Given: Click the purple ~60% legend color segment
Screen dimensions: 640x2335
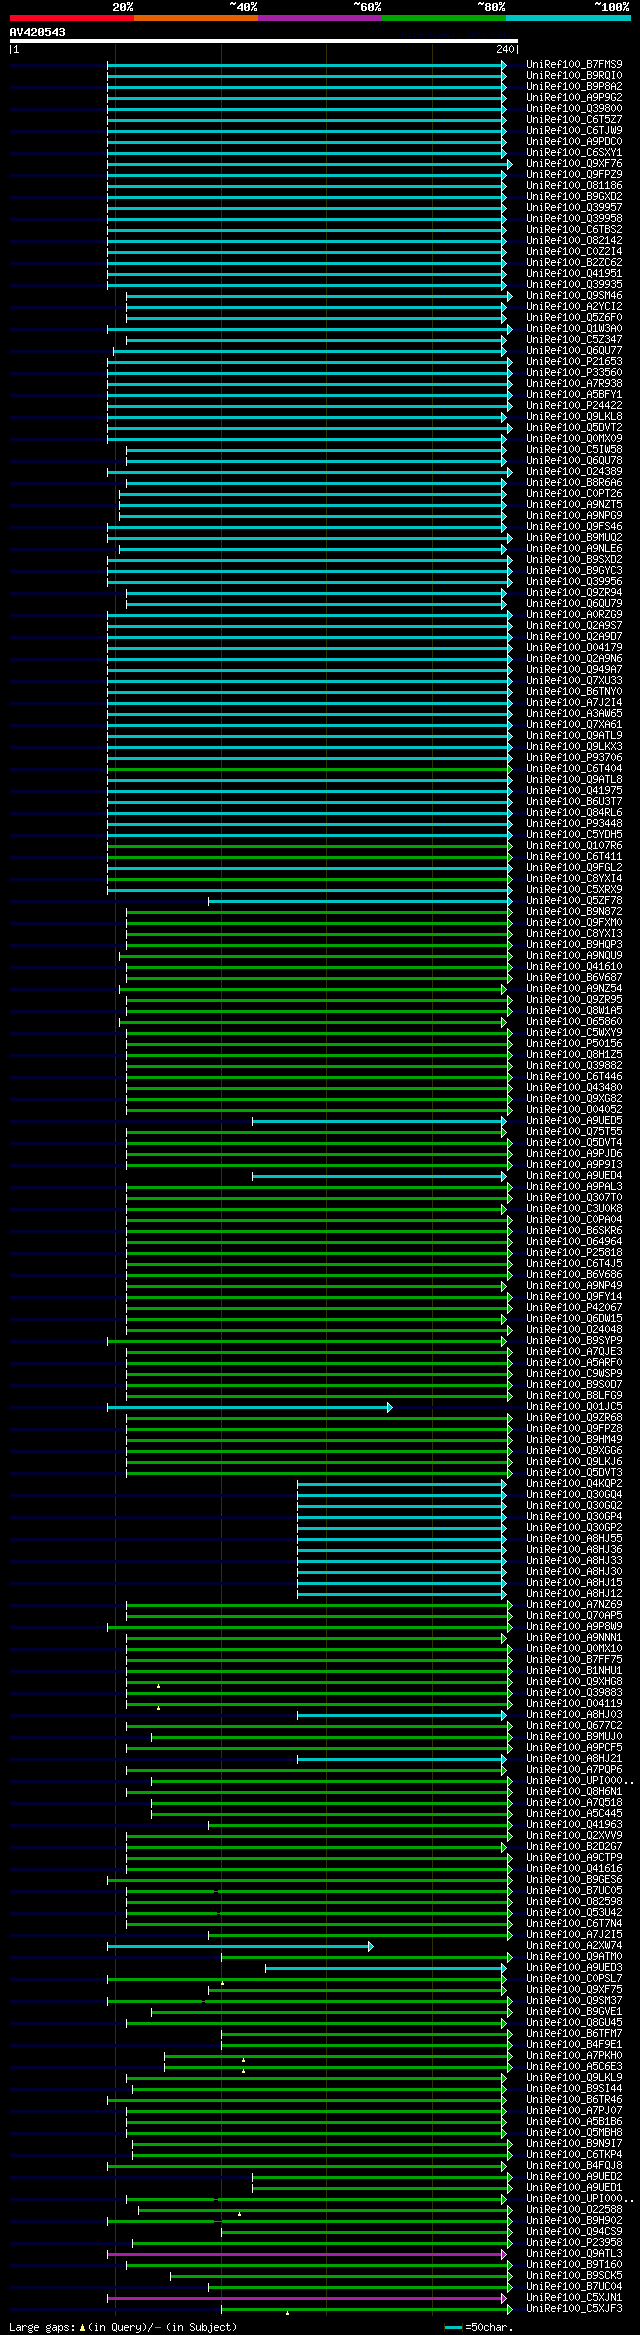Looking at the screenshot, I should [x=319, y=18].
